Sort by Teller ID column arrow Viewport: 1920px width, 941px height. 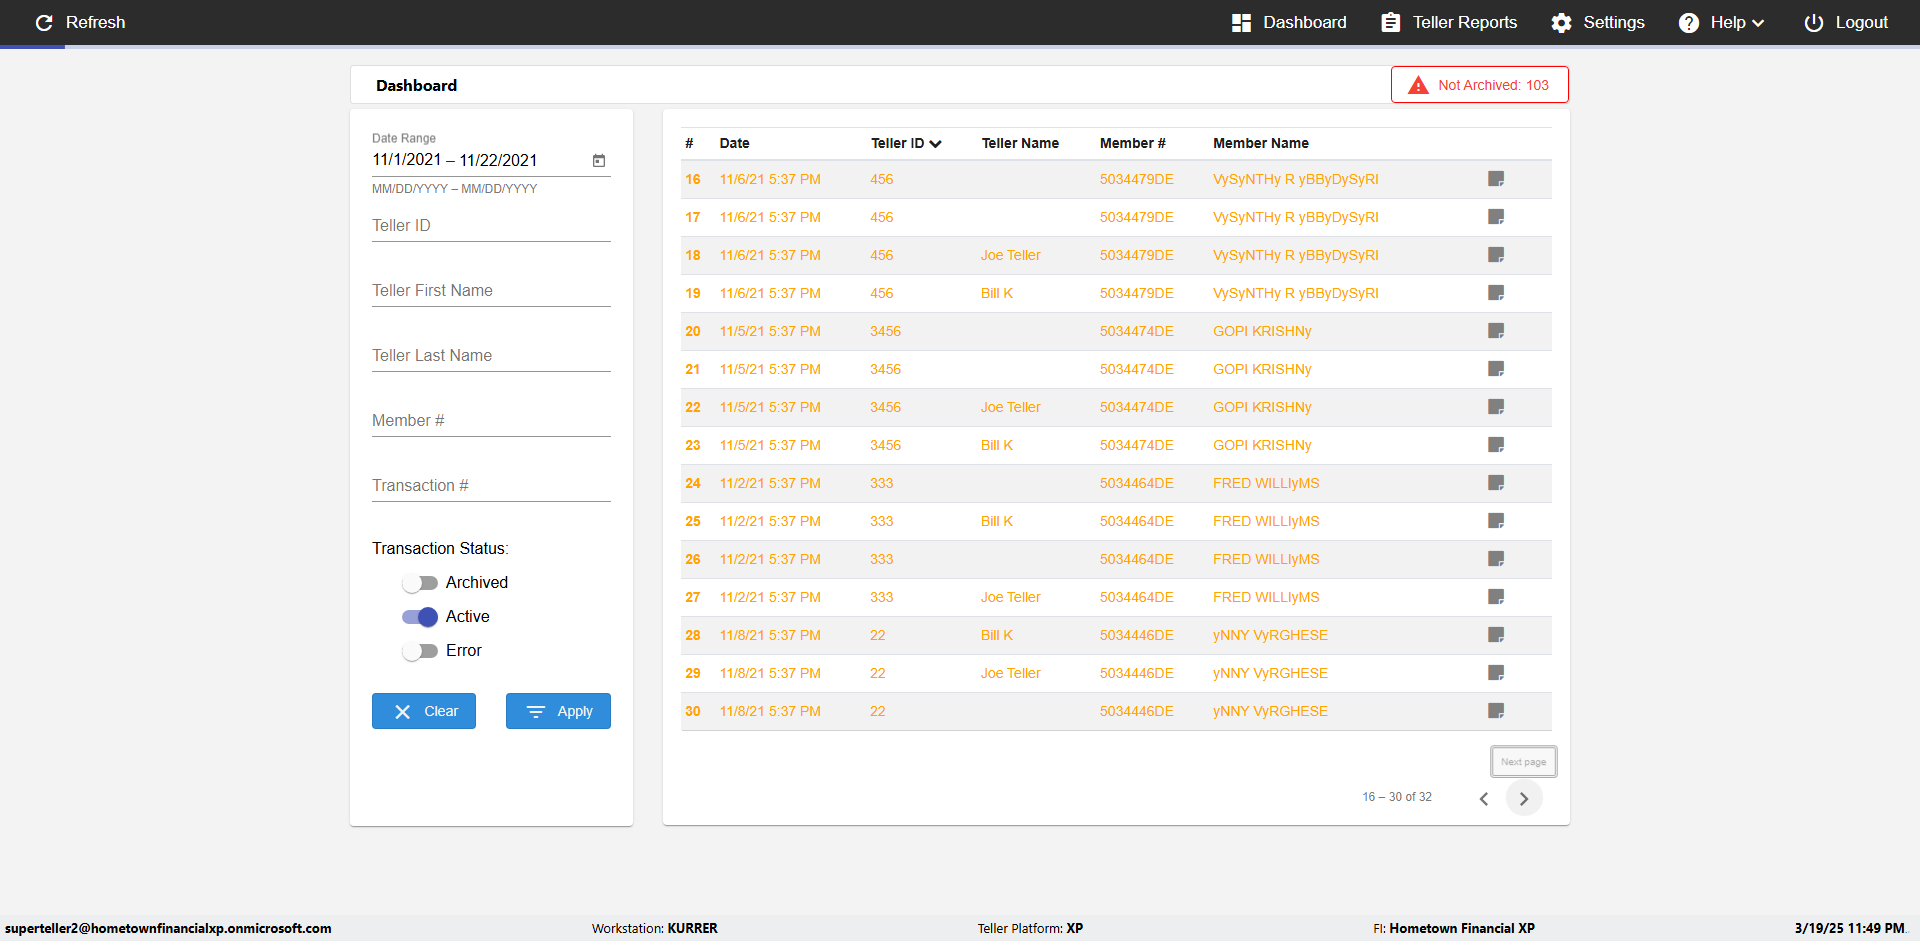pos(935,144)
